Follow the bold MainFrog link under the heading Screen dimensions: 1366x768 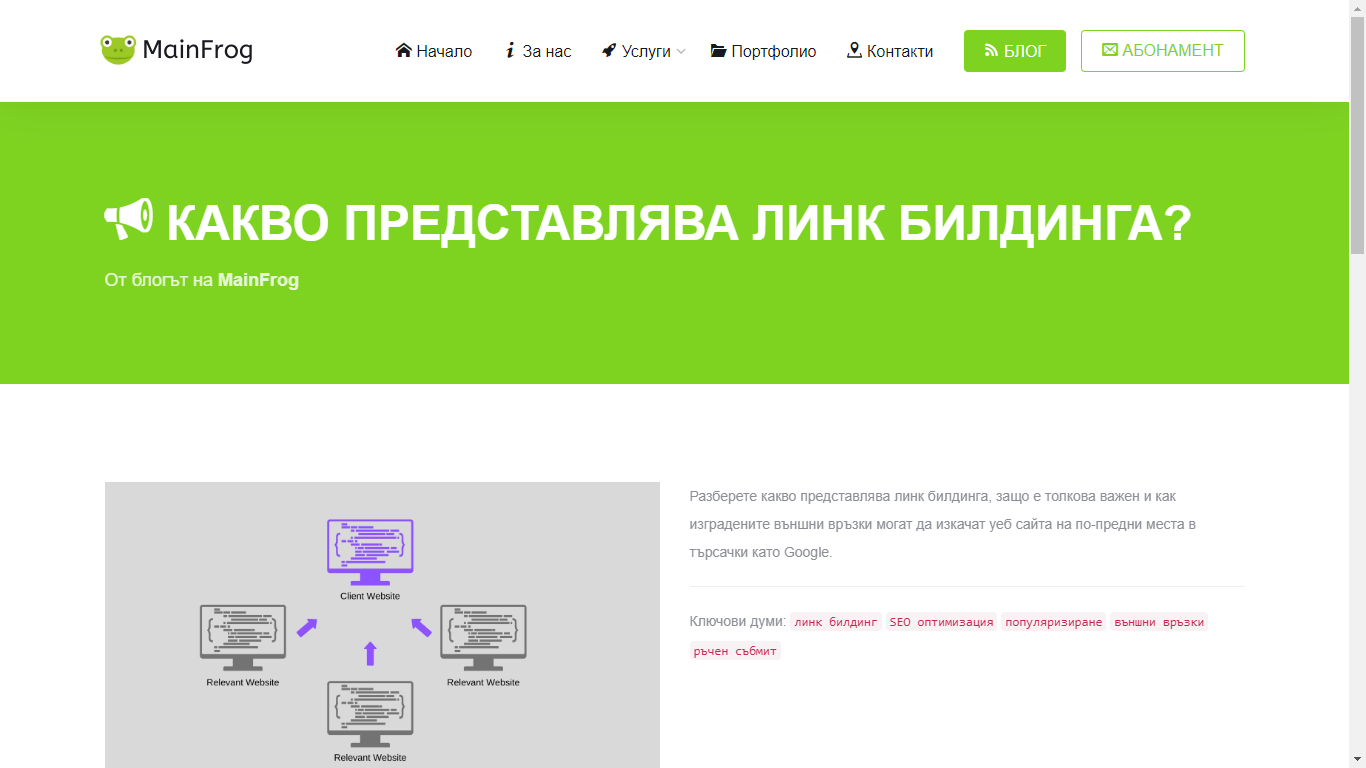[258, 280]
